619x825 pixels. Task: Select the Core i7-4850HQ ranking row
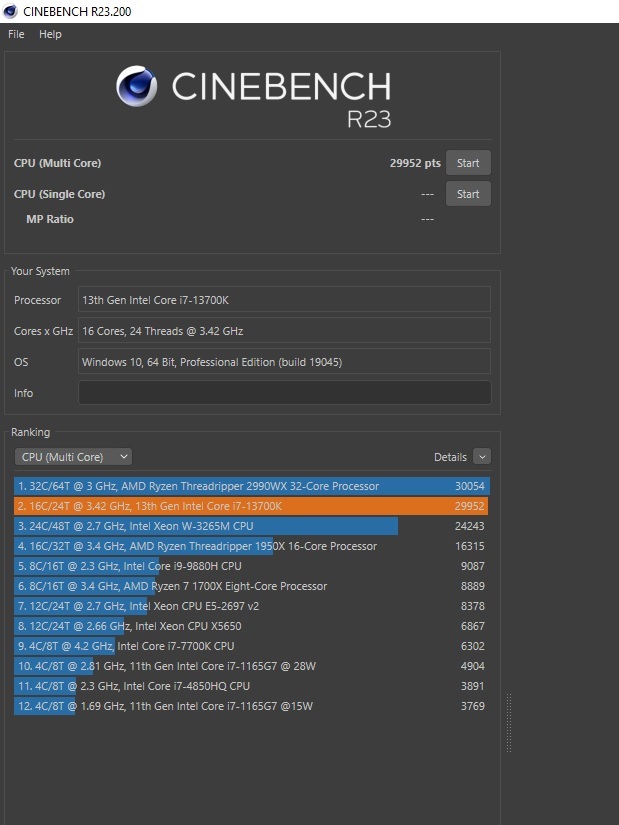pyautogui.click(x=252, y=686)
